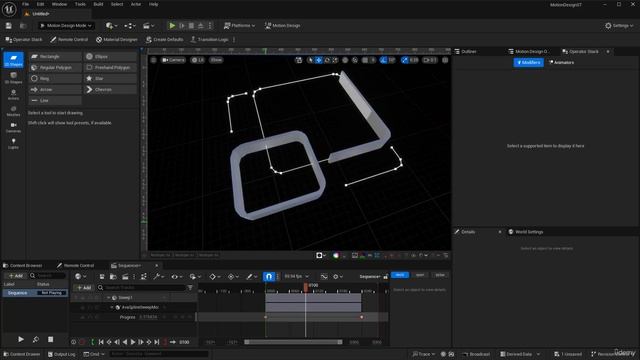Click the Sequencer playhead marker
The width and height of the screenshot is (640, 360).
coord(306,287)
